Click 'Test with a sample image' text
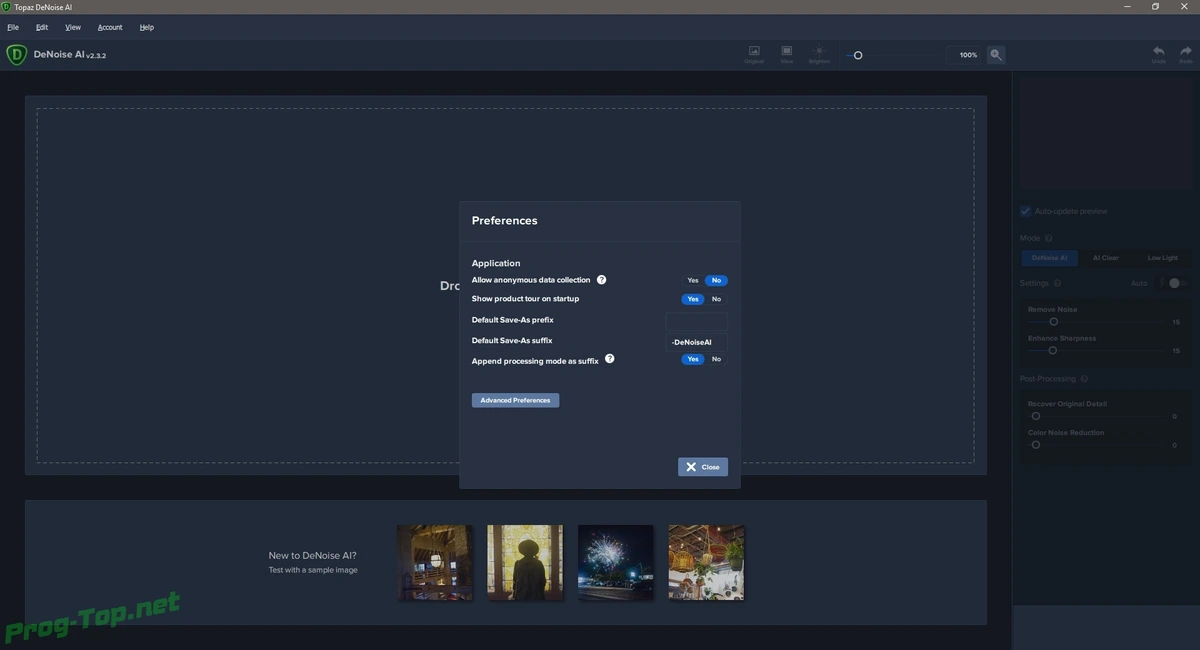Screen dimensions: 1200x650 313,570
